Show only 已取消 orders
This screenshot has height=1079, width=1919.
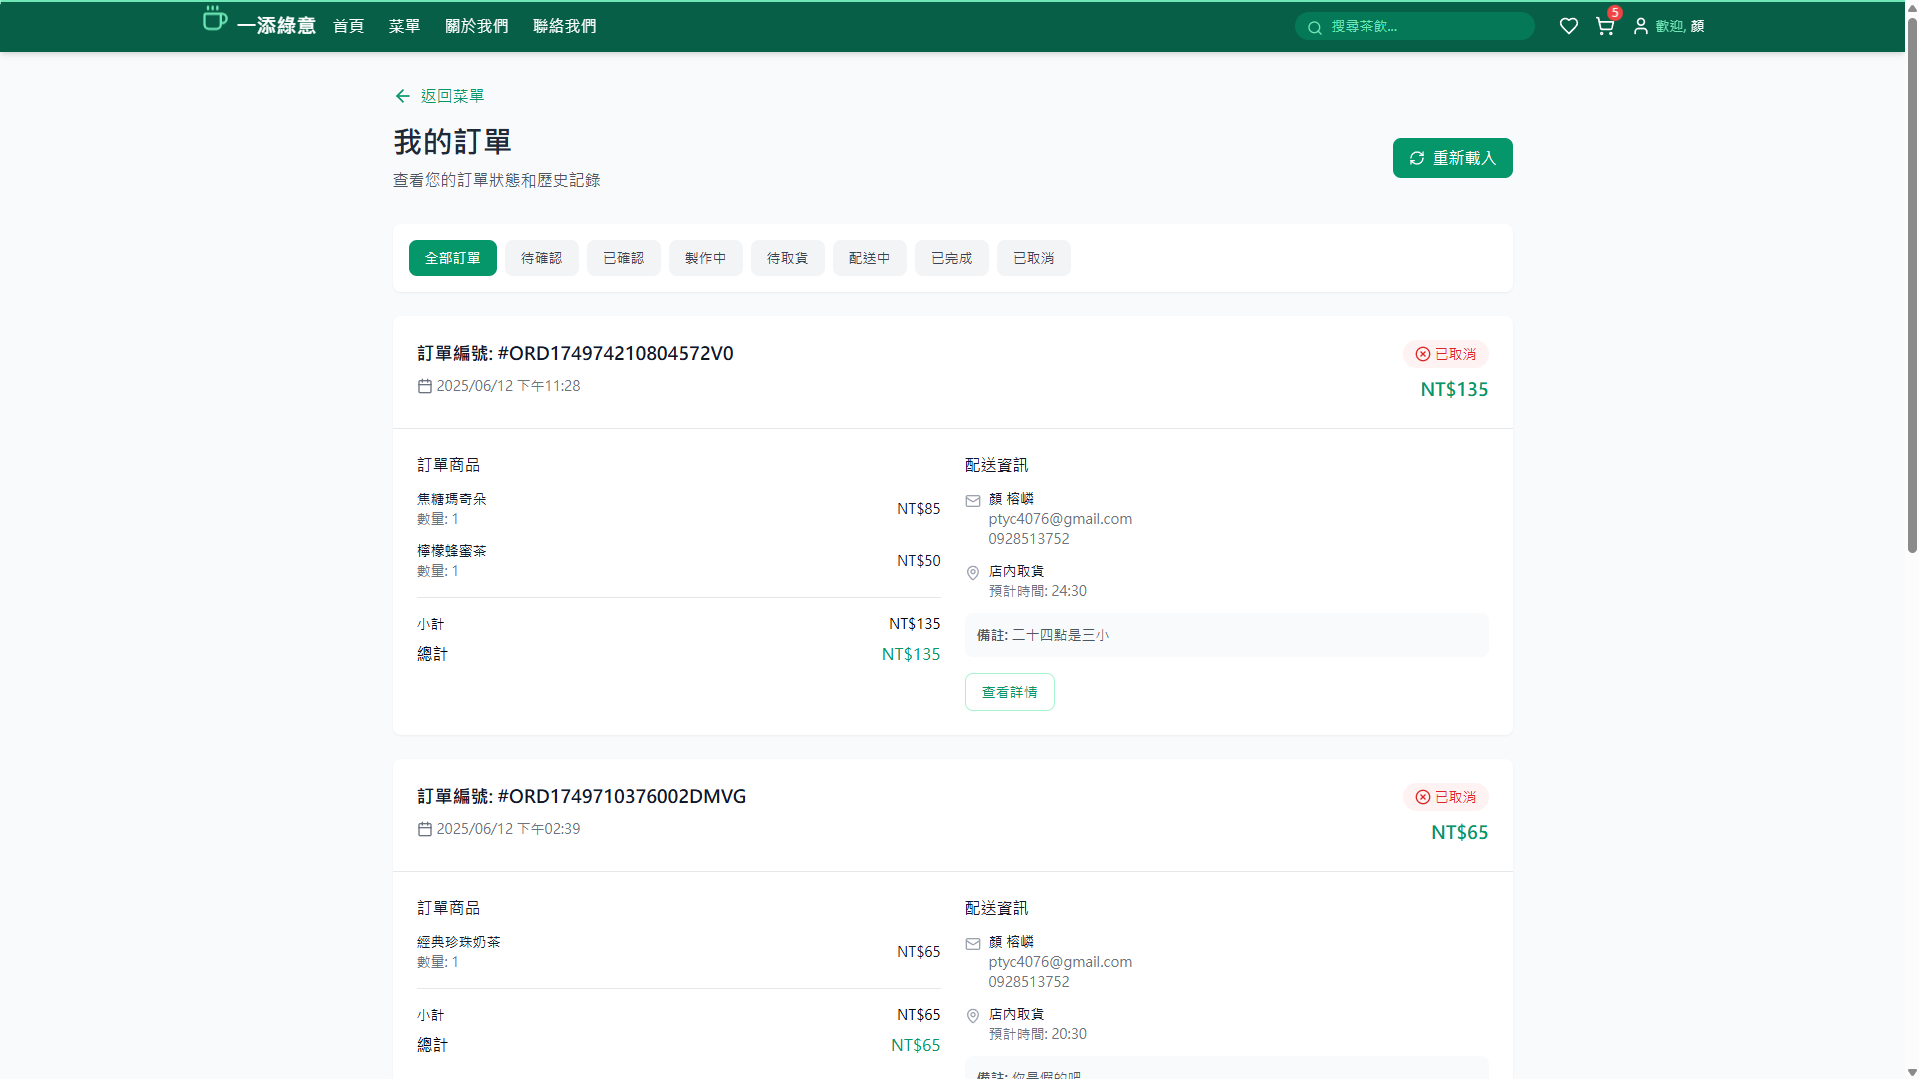(x=1033, y=258)
